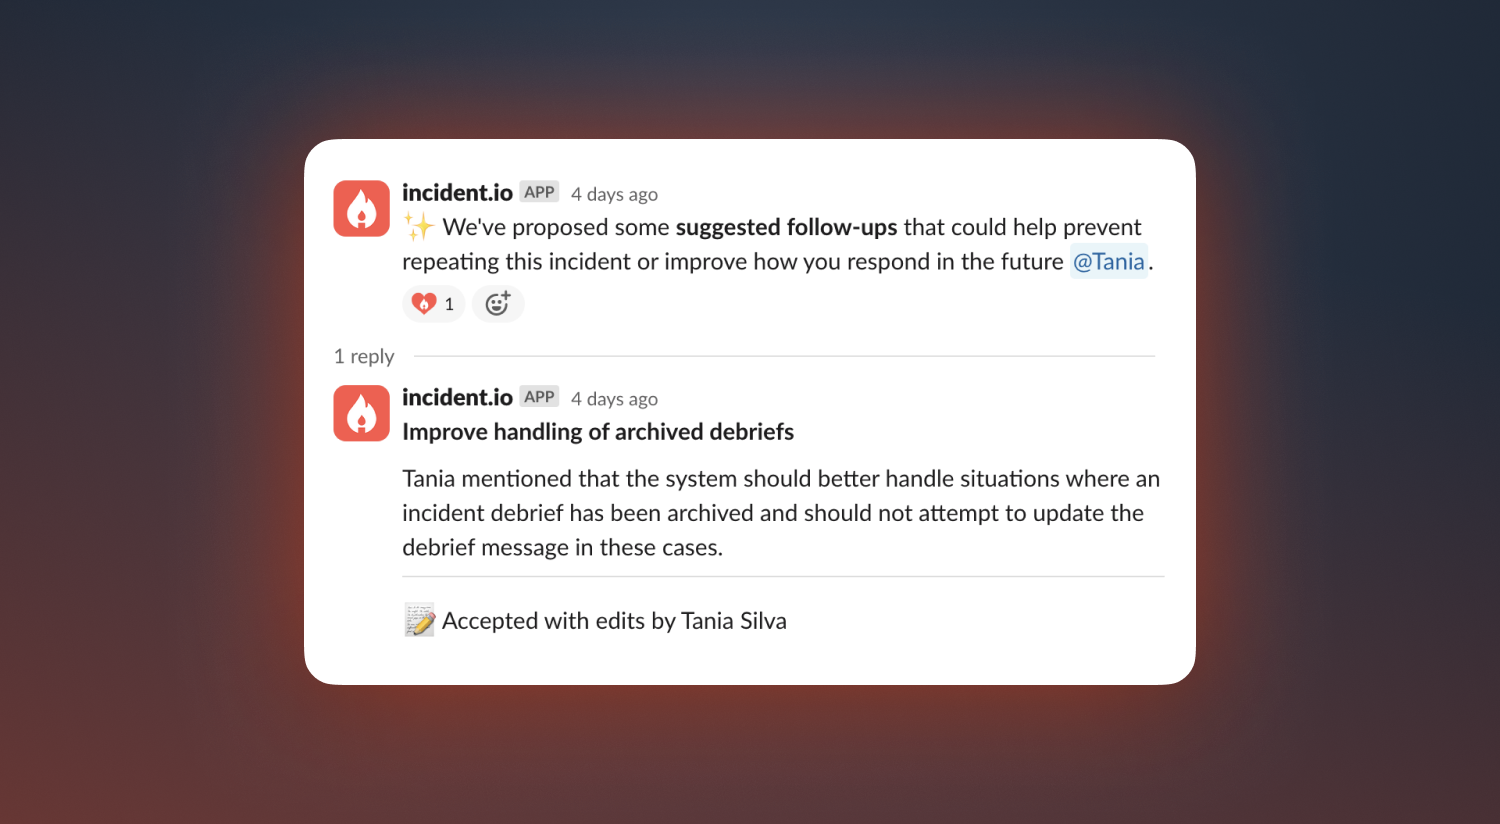Click the thread divider line after "1 reply"
Screen dimensions: 1500x824
(784, 356)
